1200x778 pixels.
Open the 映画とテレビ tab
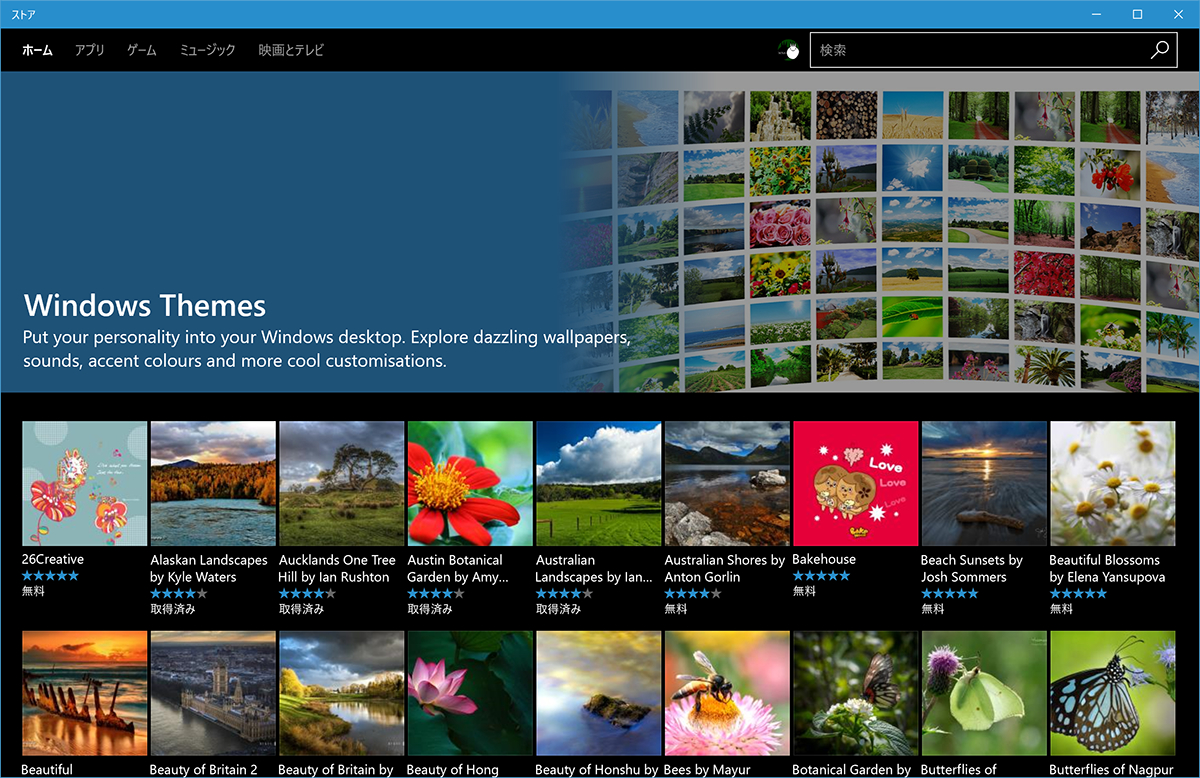point(291,50)
